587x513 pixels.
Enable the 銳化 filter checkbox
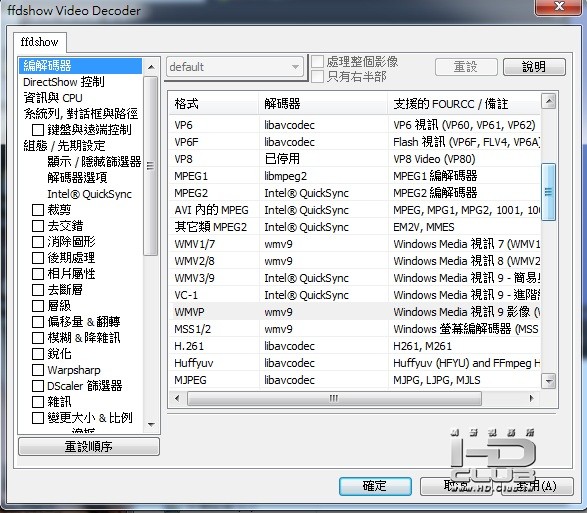click(38, 354)
